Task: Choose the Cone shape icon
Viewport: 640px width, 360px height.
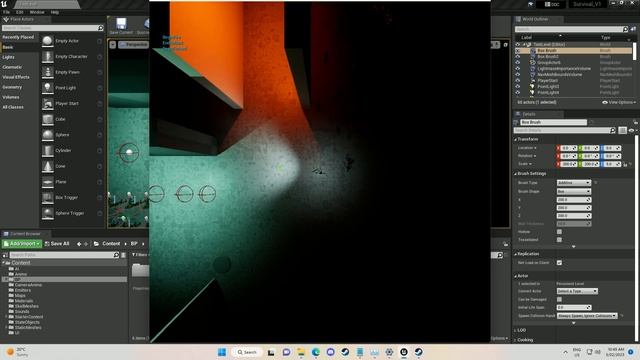Action: click(x=48, y=166)
